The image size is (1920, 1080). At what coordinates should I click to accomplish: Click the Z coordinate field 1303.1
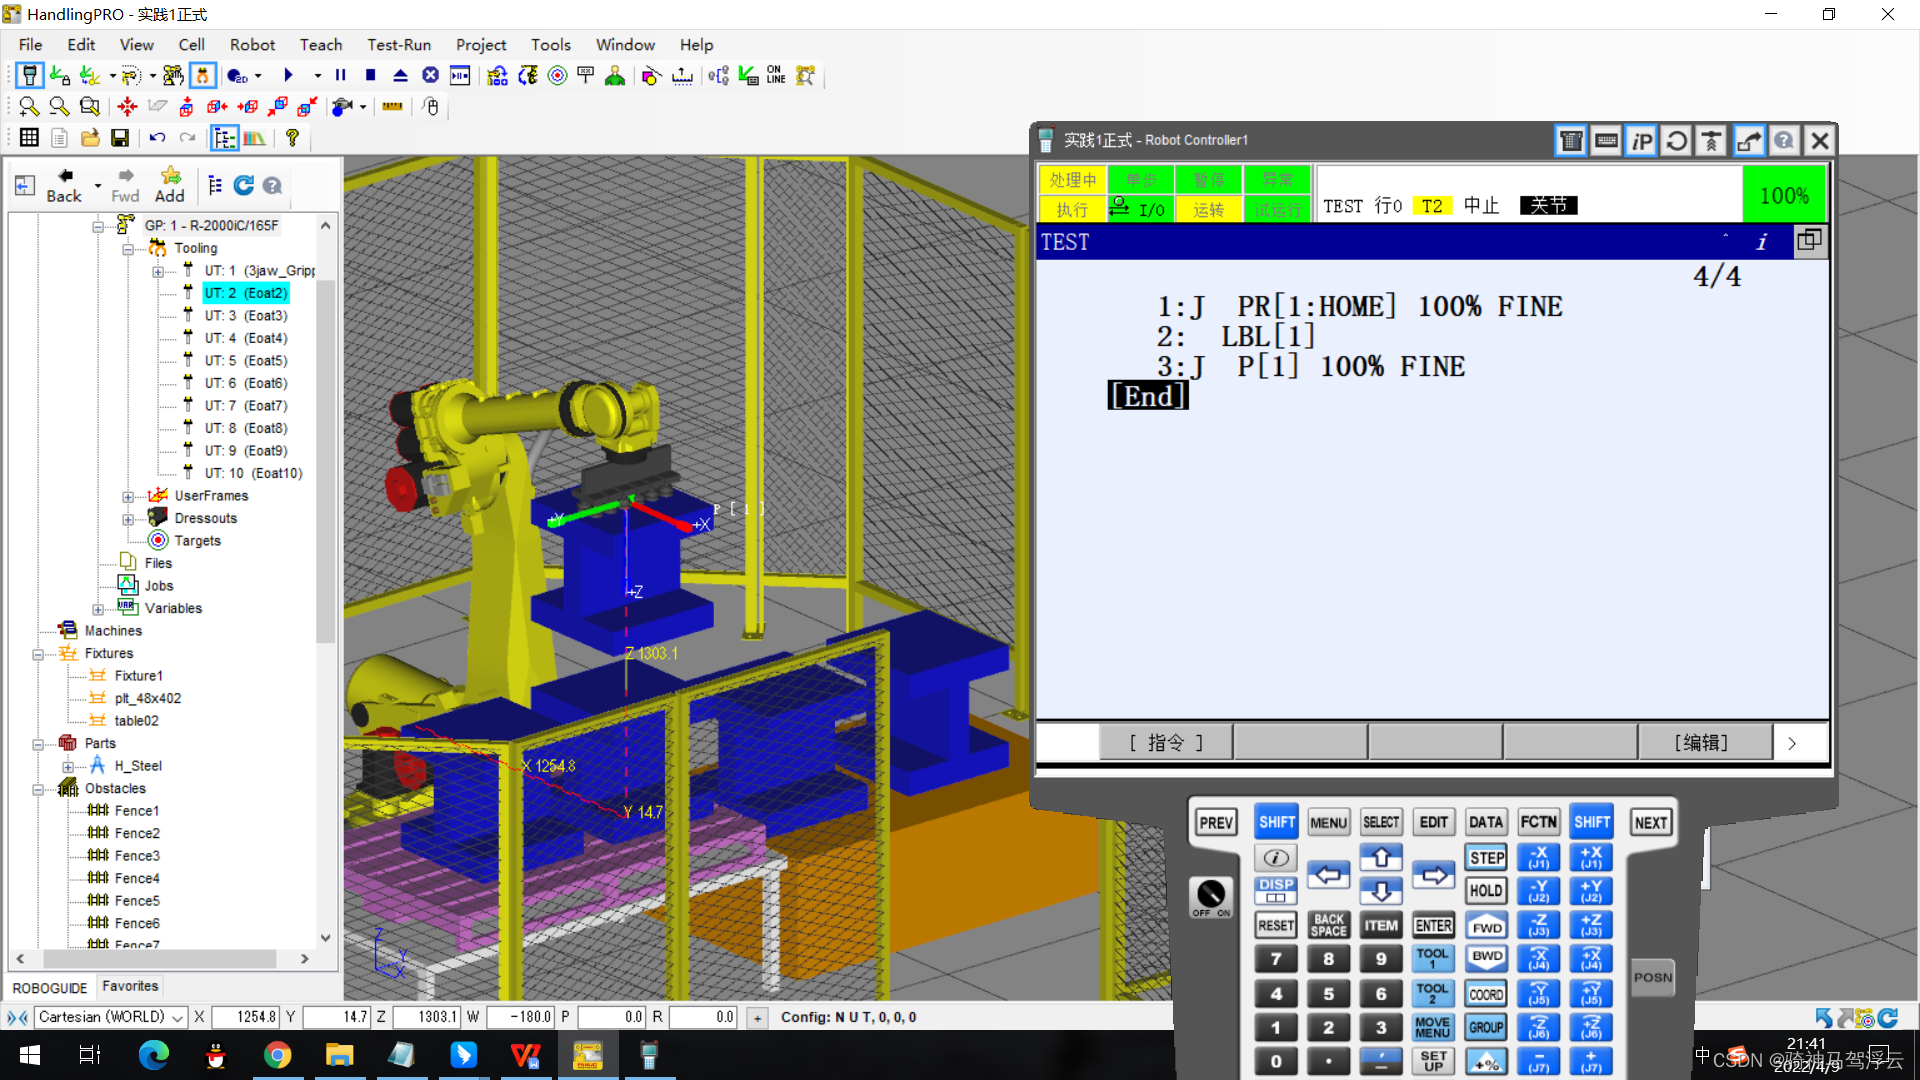coord(426,1017)
